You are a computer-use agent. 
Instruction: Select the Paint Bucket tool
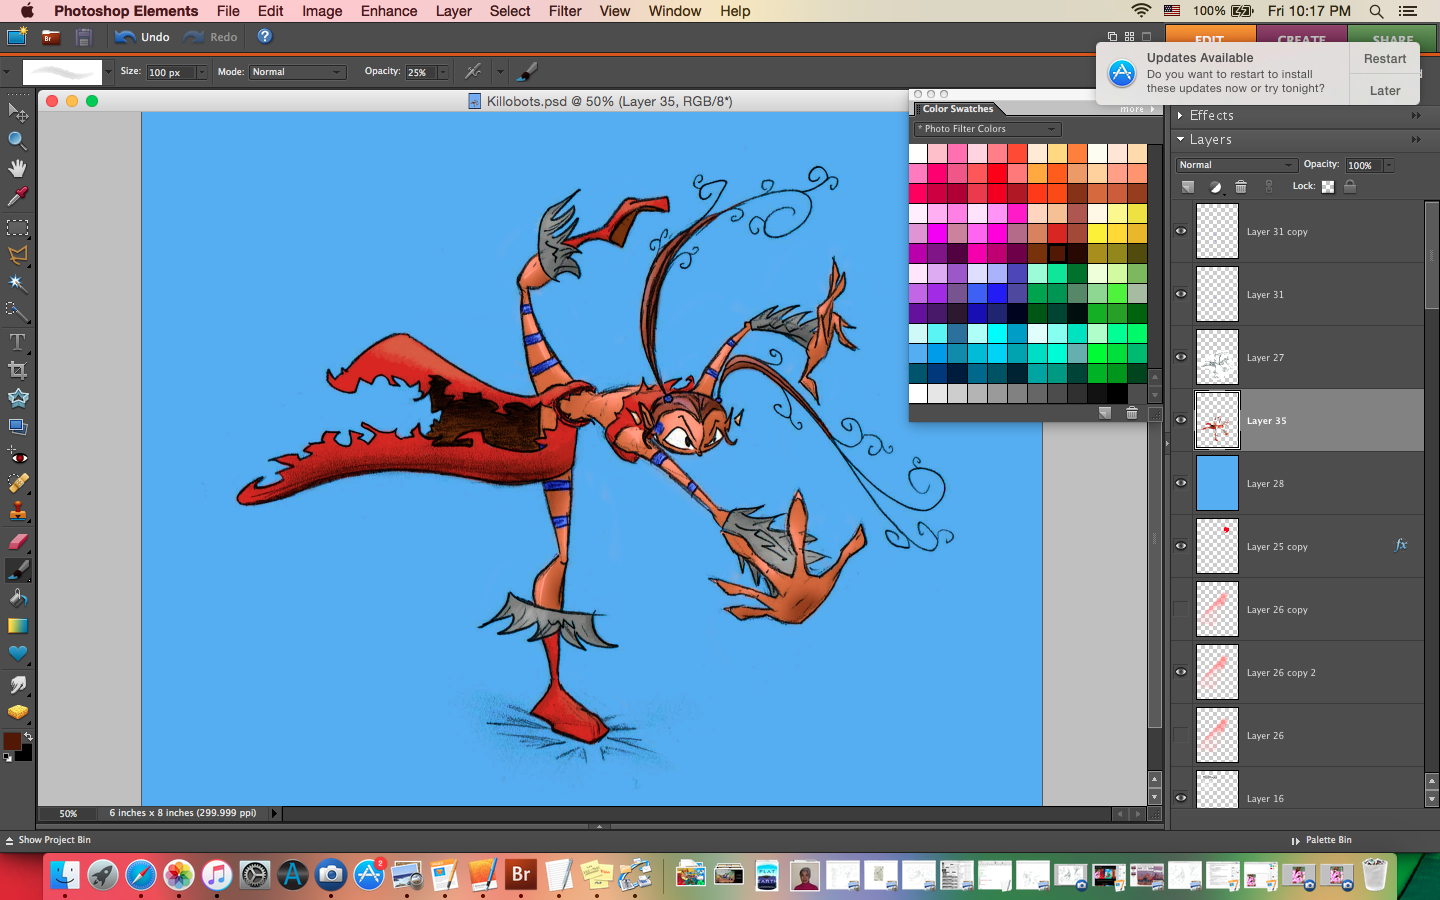tap(17, 598)
